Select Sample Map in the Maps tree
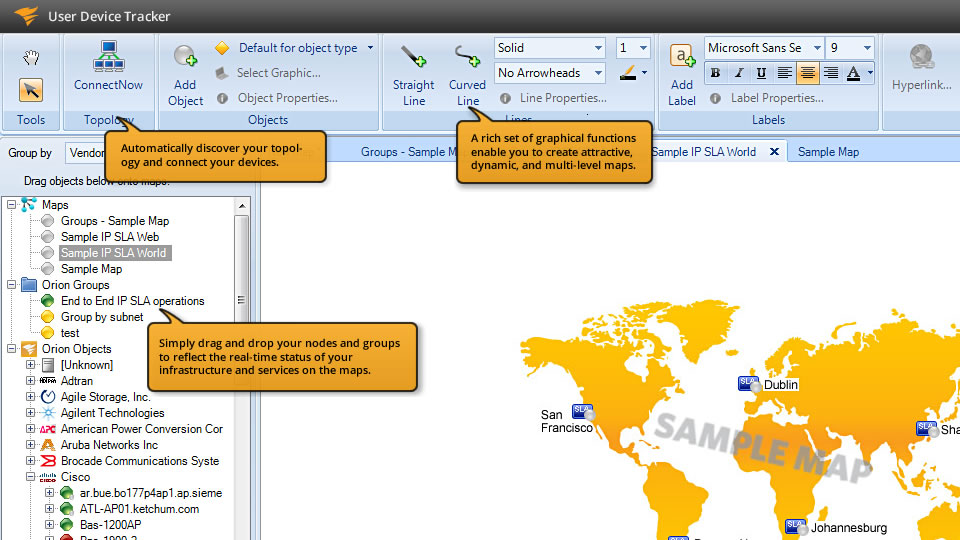Viewport: 960px width, 540px height. pos(91,269)
